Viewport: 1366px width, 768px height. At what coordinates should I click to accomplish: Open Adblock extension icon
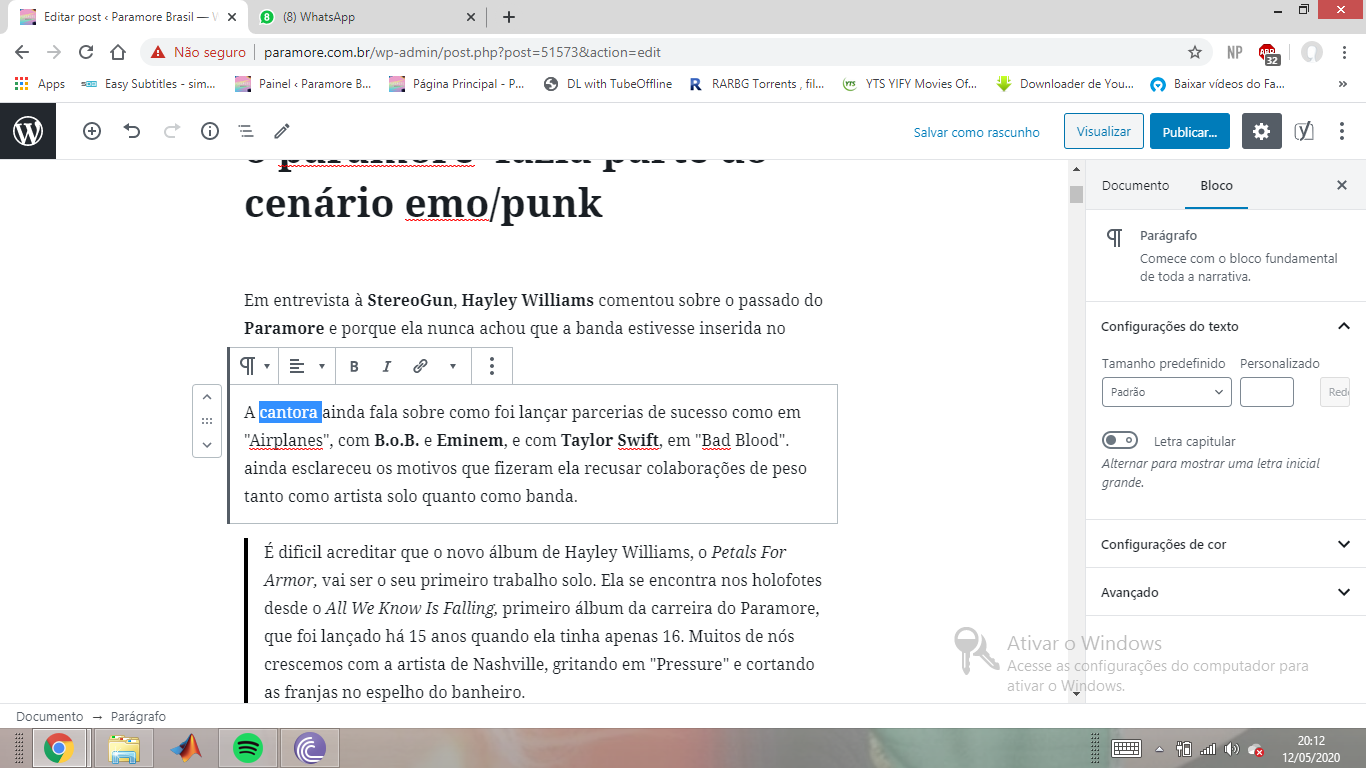(1269, 52)
